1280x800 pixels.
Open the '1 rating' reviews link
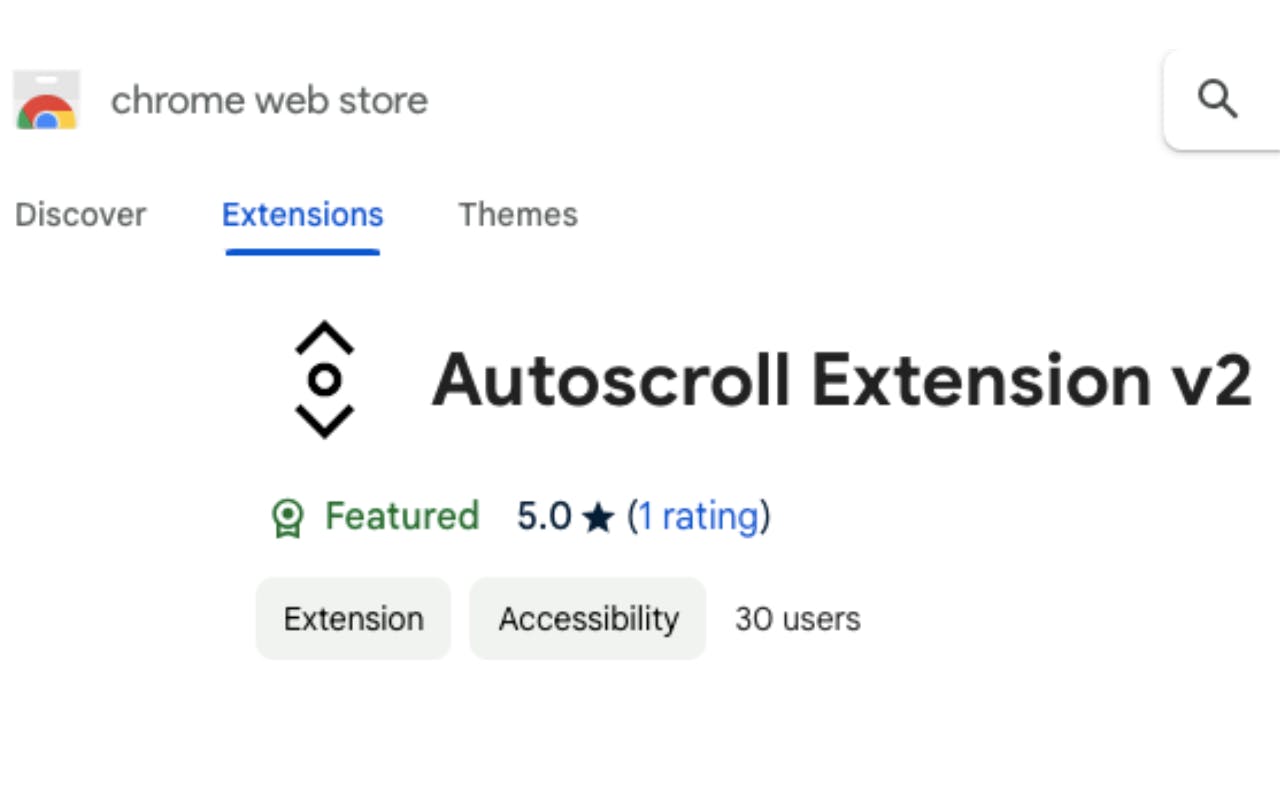coord(698,516)
